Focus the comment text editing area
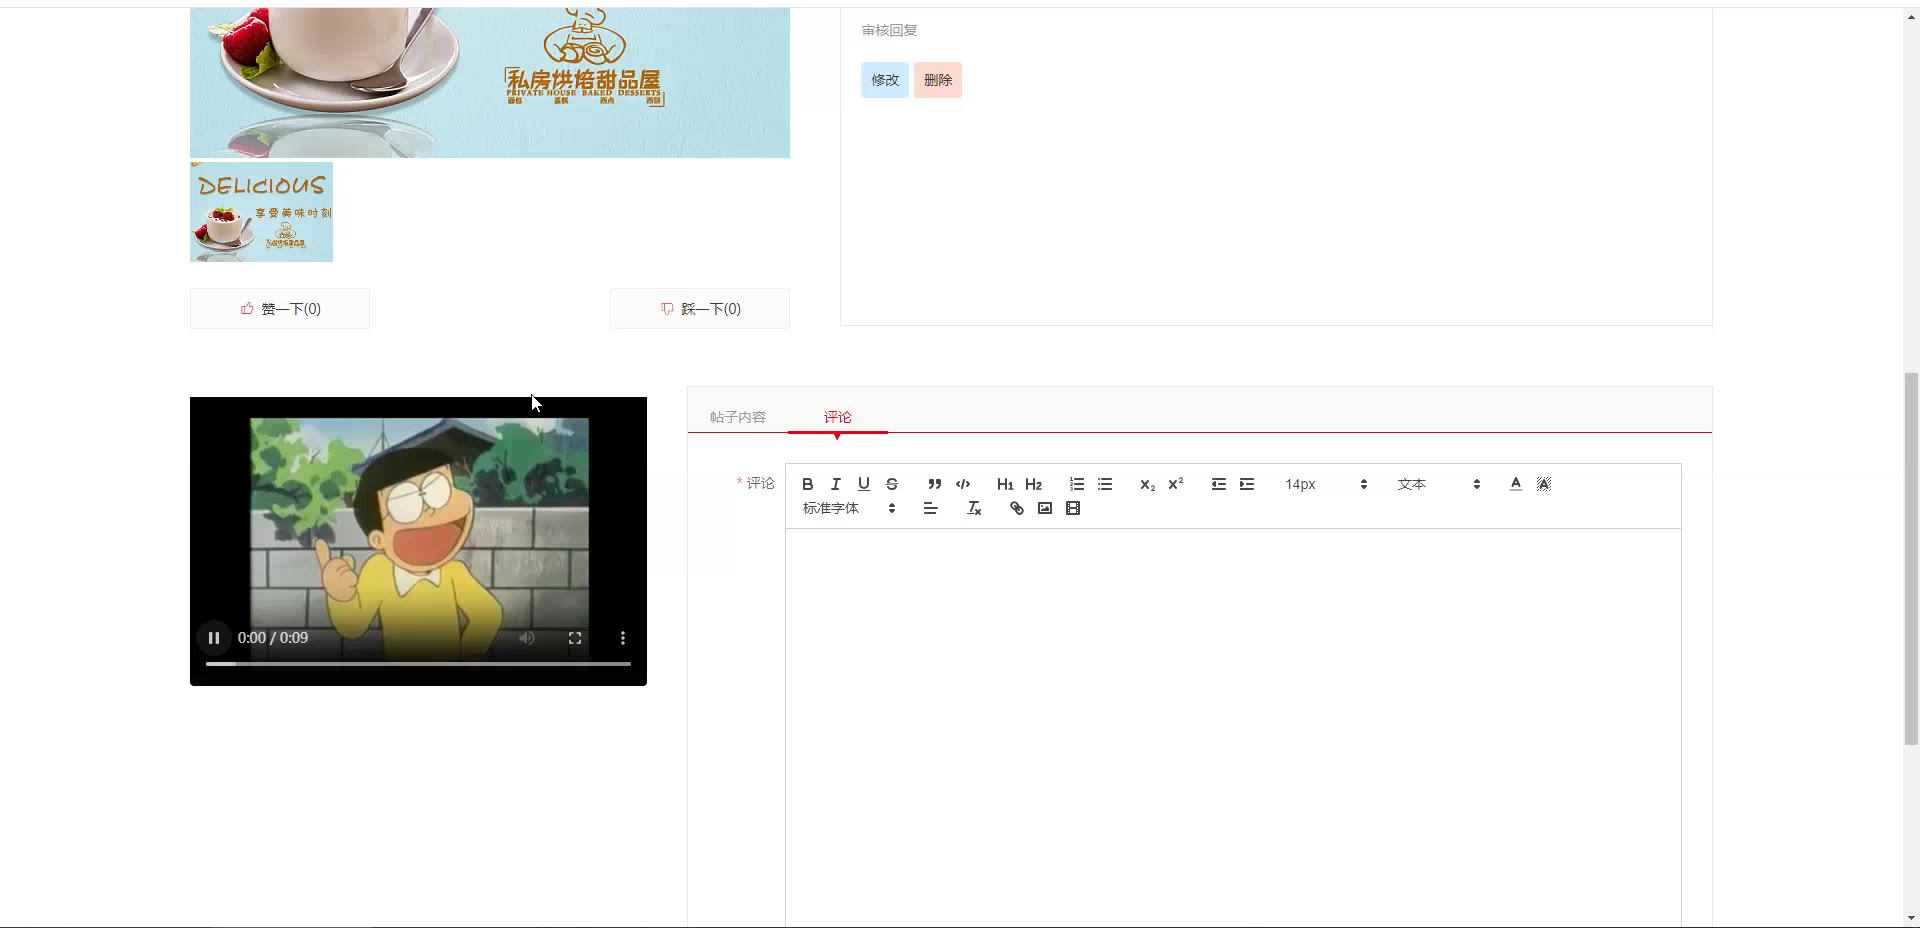Viewport: 1920px width, 928px height. (1233, 728)
